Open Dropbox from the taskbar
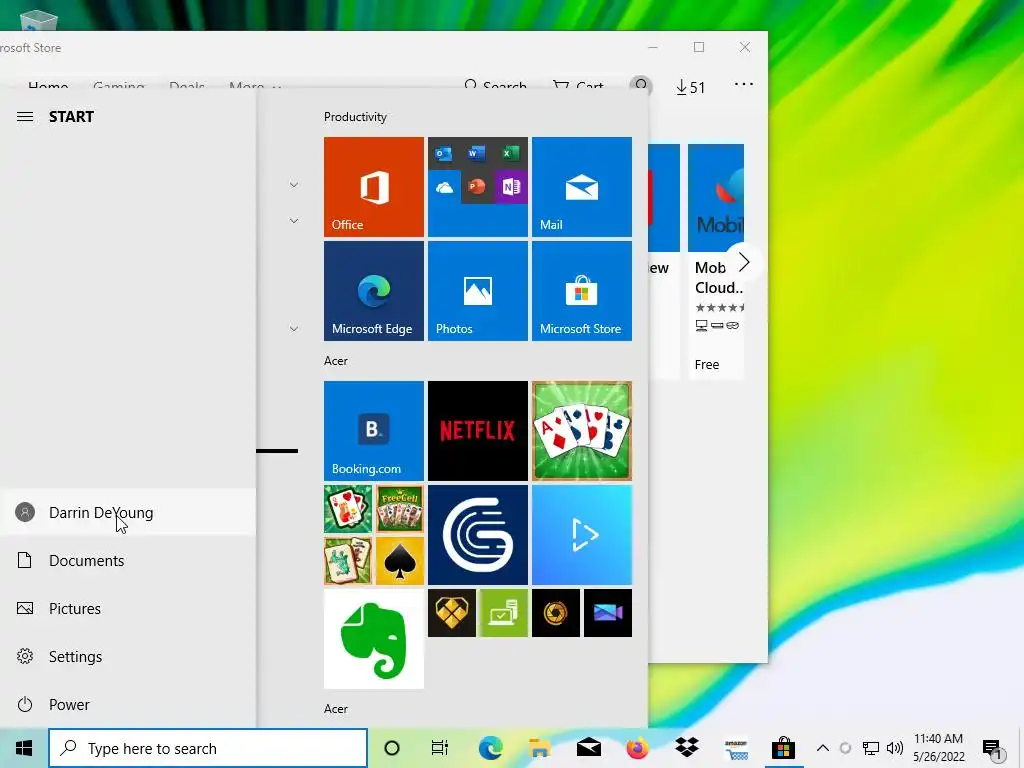The width and height of the screenshot is (1024, 768). tap(686, 748)
